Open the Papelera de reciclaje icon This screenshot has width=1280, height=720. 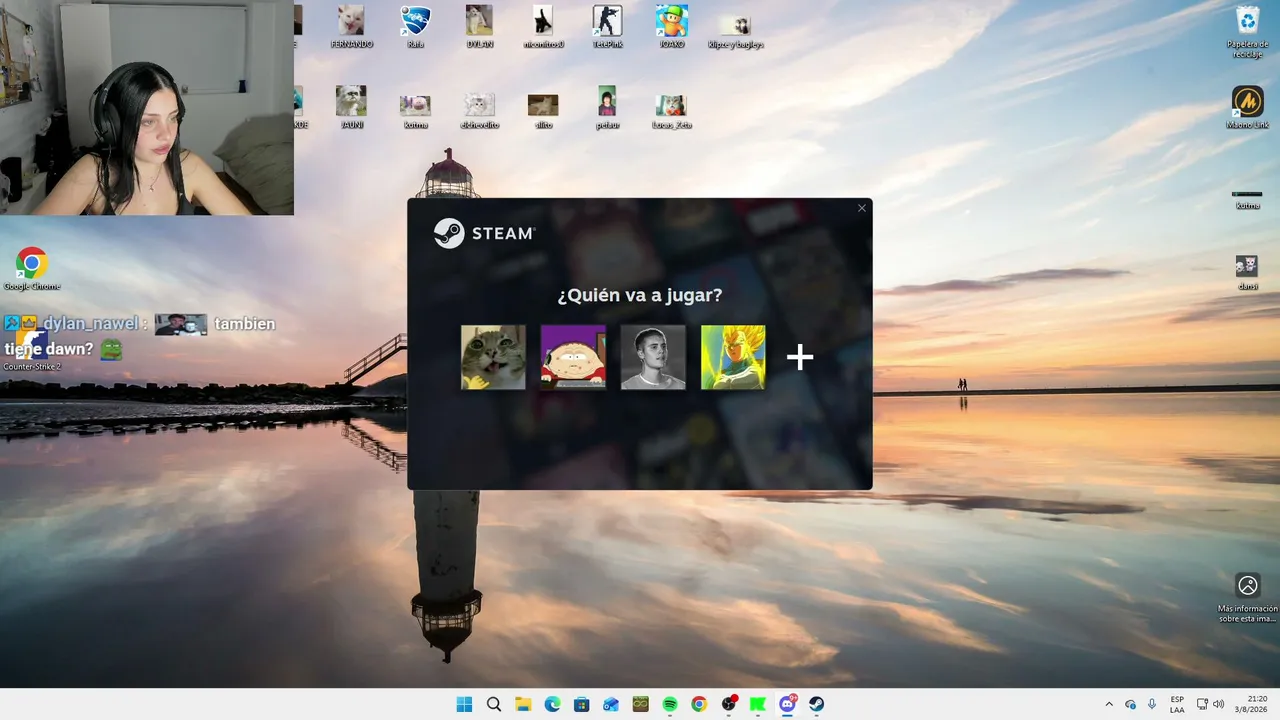pyautogui.click(x=1247, y=31)
